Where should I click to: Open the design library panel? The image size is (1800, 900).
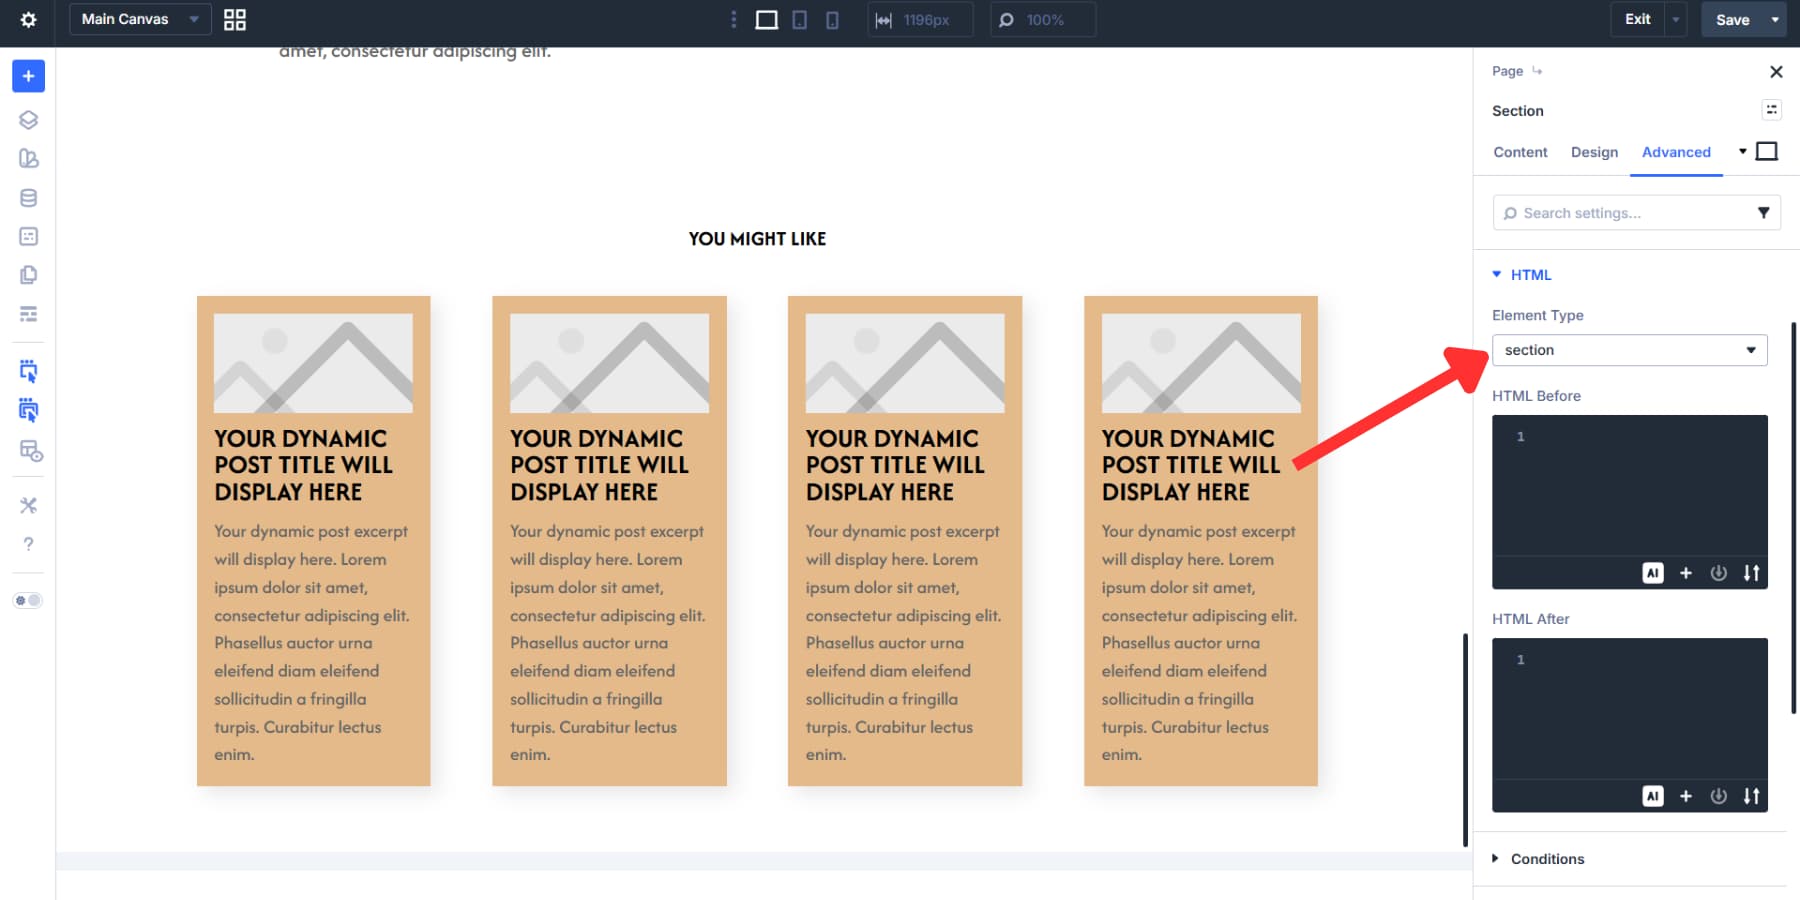coord(28,158)
